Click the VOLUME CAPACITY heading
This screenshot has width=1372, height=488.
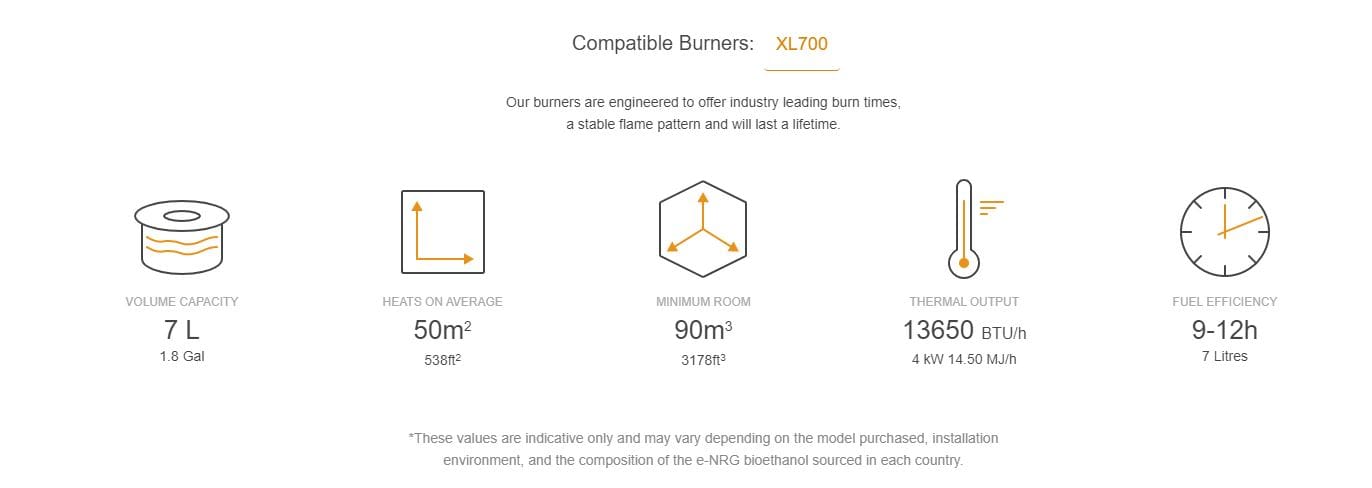coord(182,301)
